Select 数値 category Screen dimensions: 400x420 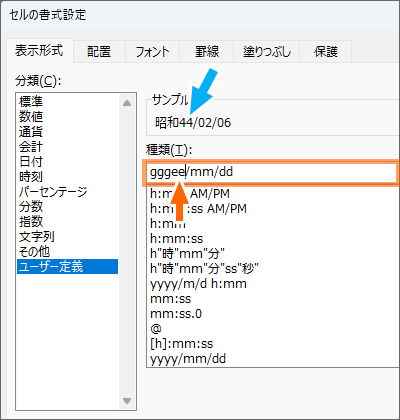click(67, 116)
